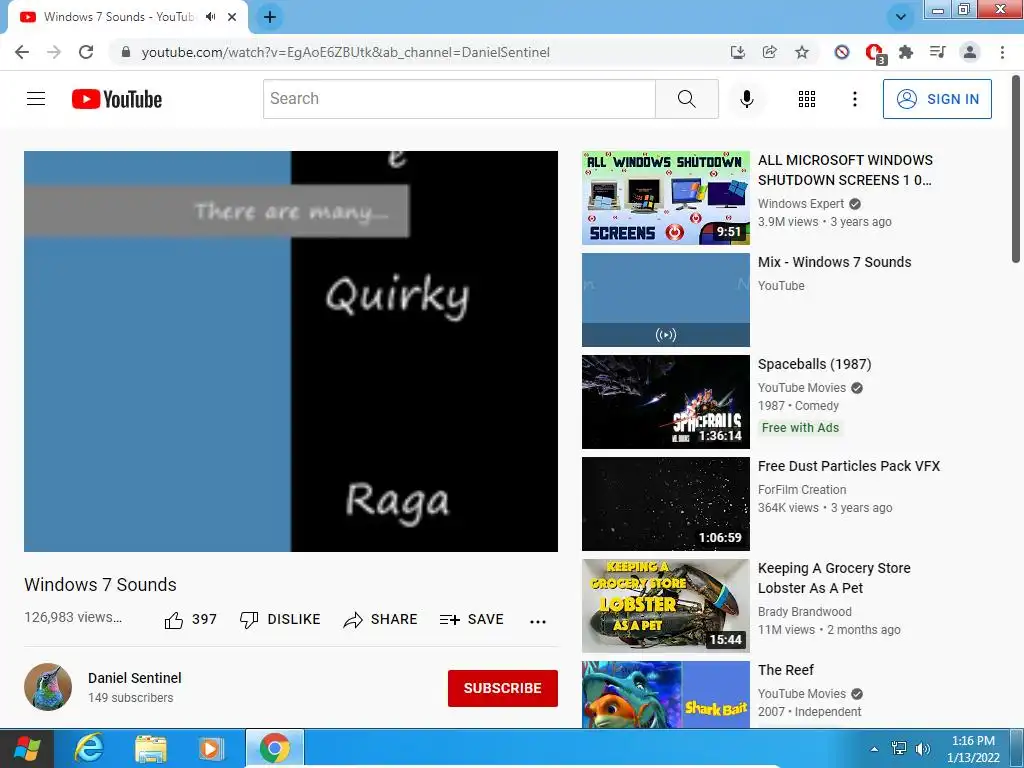Click the YouTube Search field
The image size is (1024, 768).
point(459,99)
